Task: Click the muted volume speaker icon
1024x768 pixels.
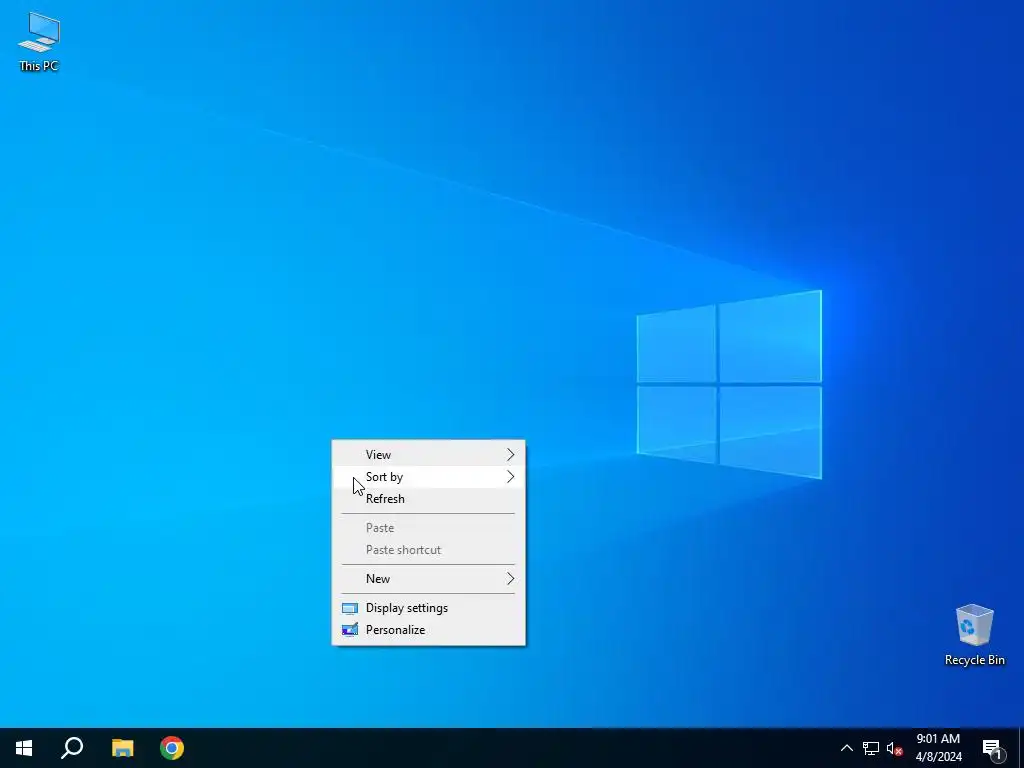Action: tap(894, 748)
